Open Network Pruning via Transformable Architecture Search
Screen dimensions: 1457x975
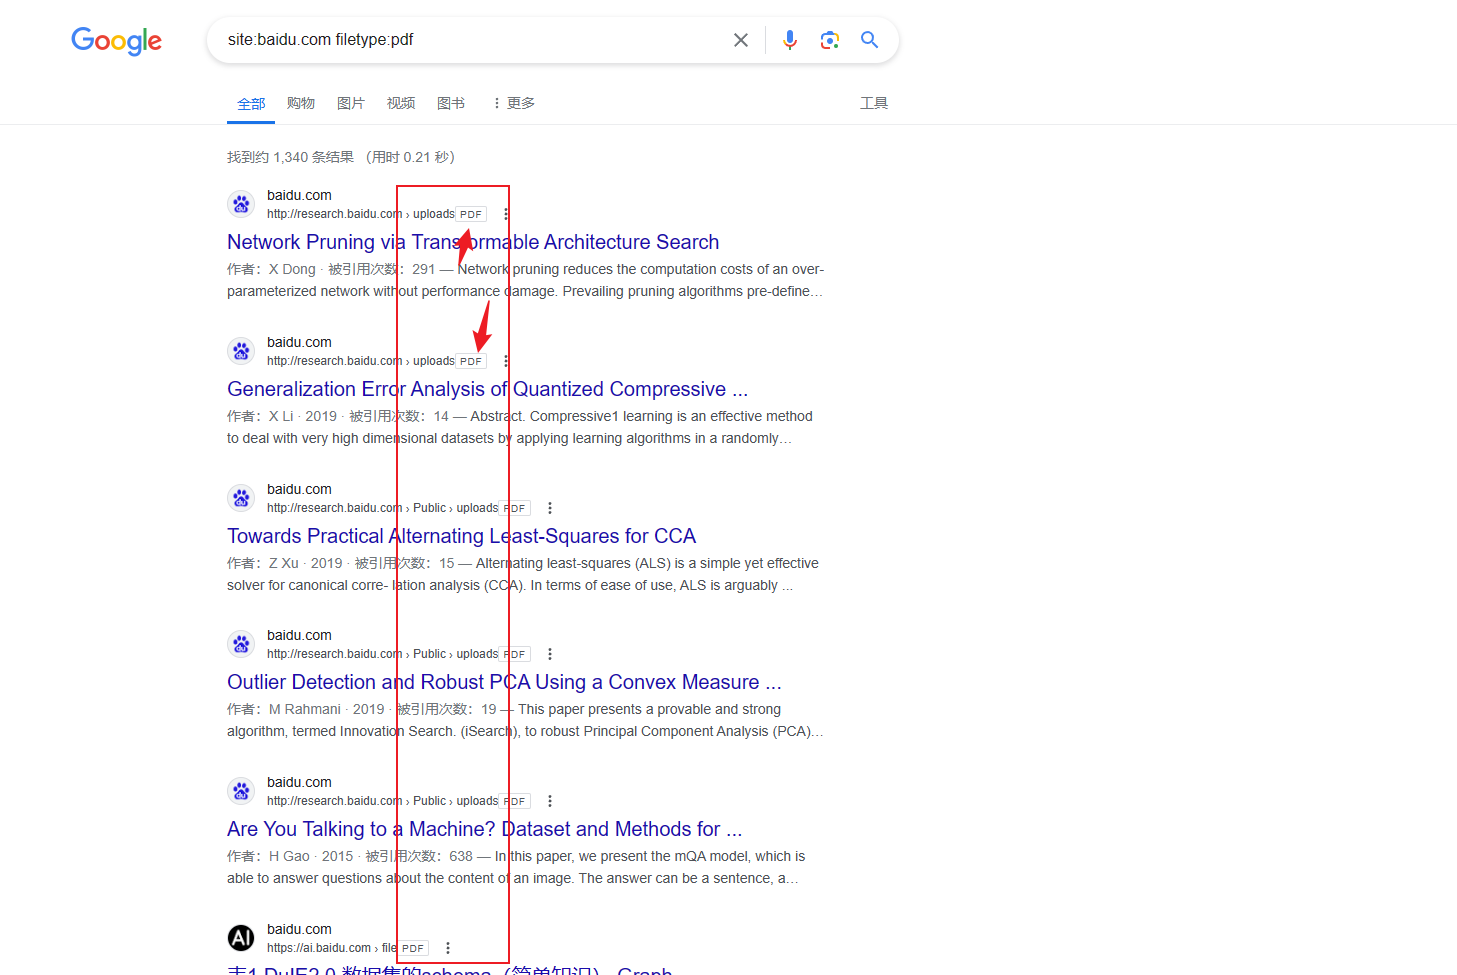coord(473,242)
